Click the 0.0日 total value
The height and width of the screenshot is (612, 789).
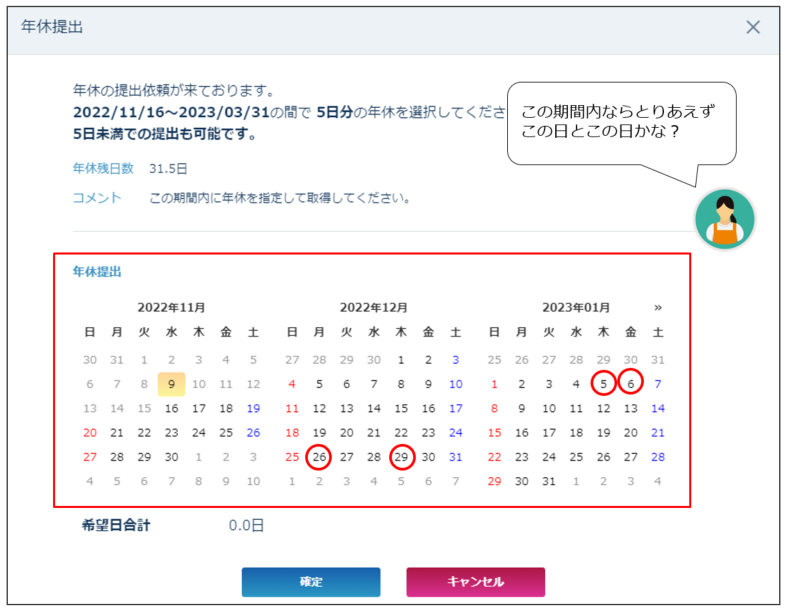point(246,525)
